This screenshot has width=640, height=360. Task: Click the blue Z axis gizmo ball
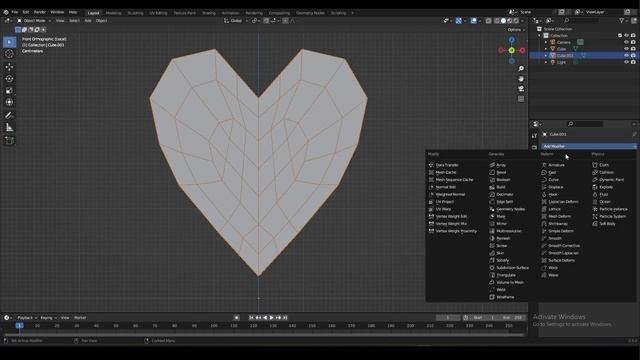pyautogui.click(x=511, y=40)
